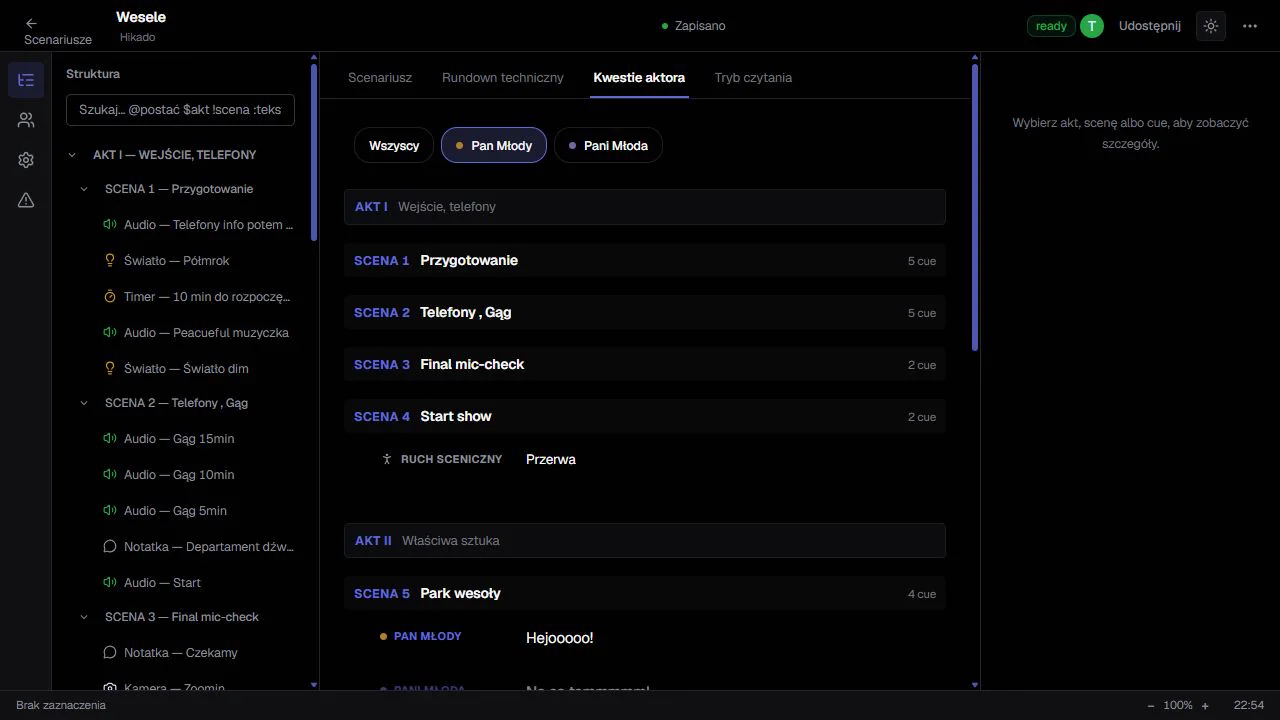
Task: Zoom in with the plus button
Action: coord(1205,705)
